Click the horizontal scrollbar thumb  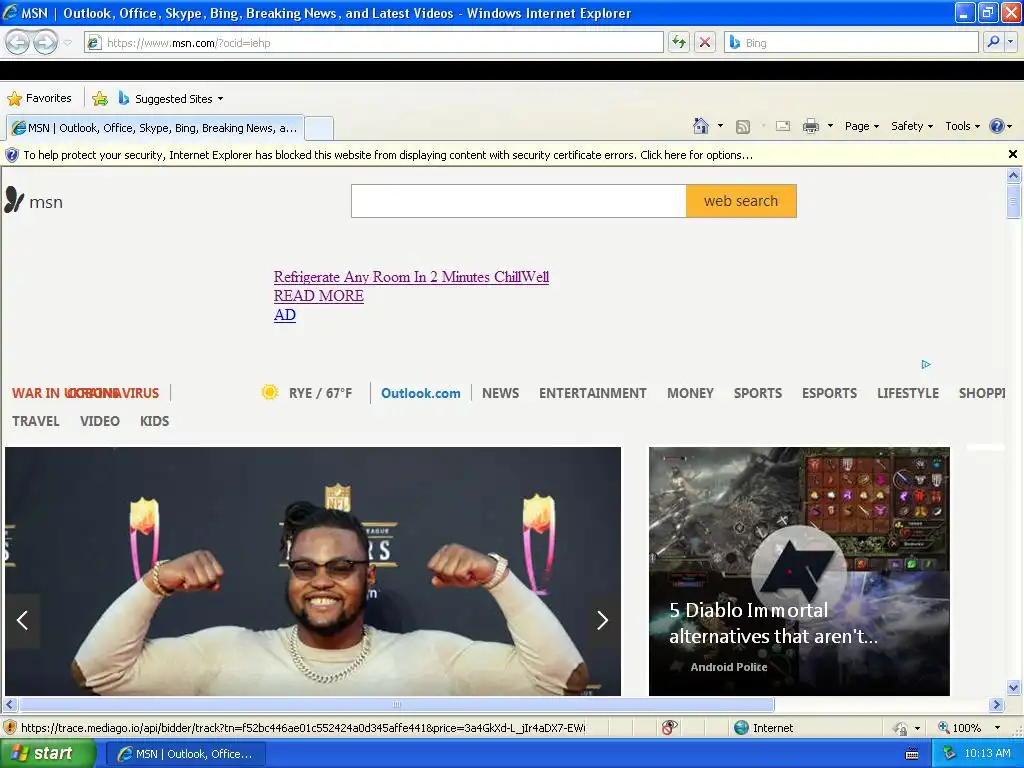(396, 705)
